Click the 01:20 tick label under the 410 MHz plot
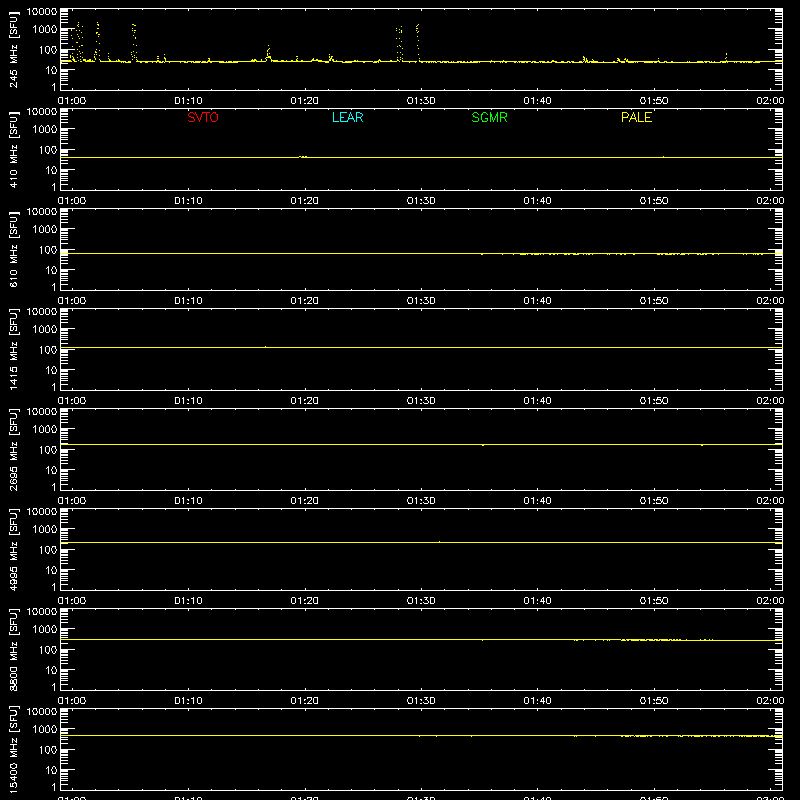Viewport: 800px width, 800px height. coord(305,201)
